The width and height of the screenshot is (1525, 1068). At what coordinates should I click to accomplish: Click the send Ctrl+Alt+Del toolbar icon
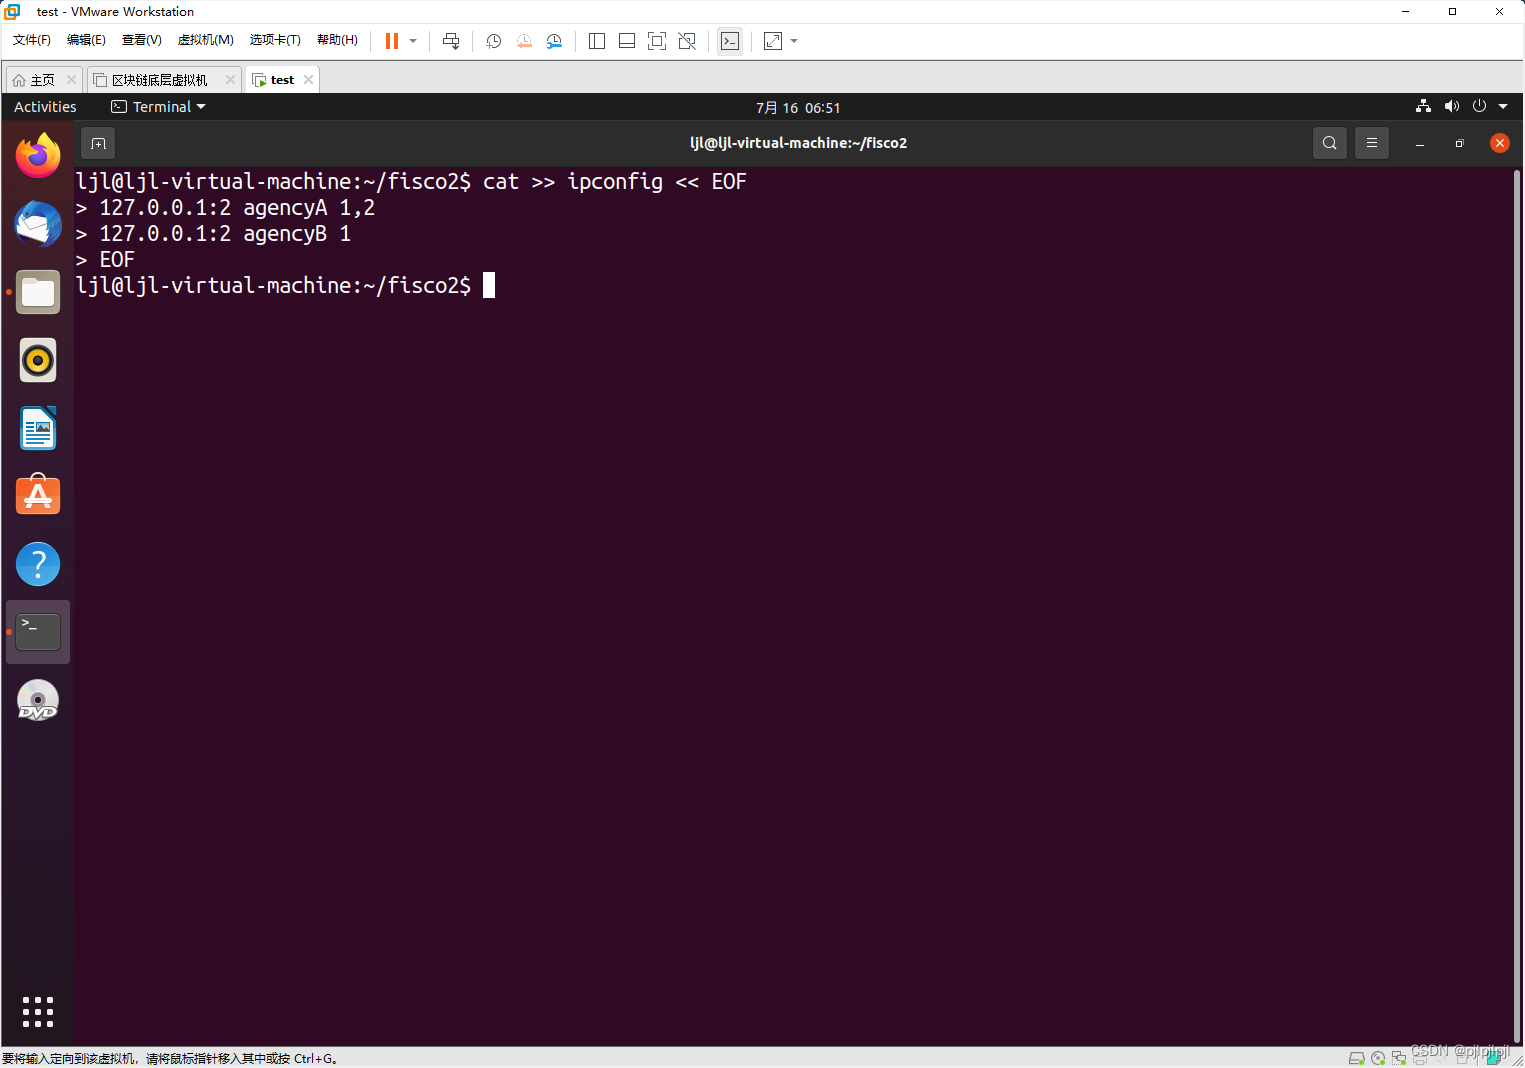point(451,41)
